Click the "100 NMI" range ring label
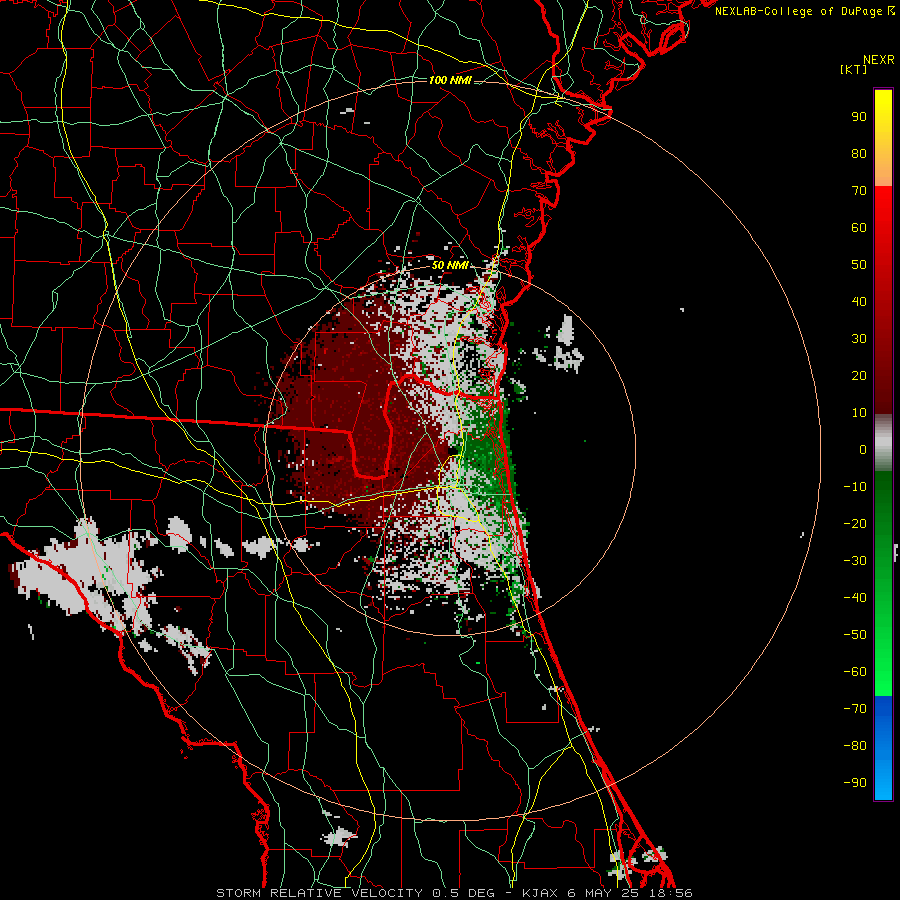Screen dimensions: 900x900 pyautogui.click(x=450, y=80)
